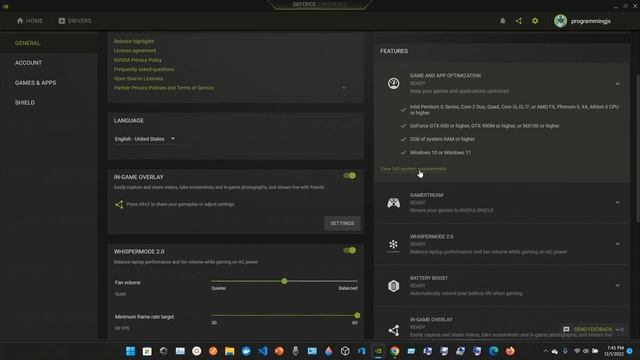Open the Release highlights link
This screenshot has width=640, height=360.
(x=134, y=41)
